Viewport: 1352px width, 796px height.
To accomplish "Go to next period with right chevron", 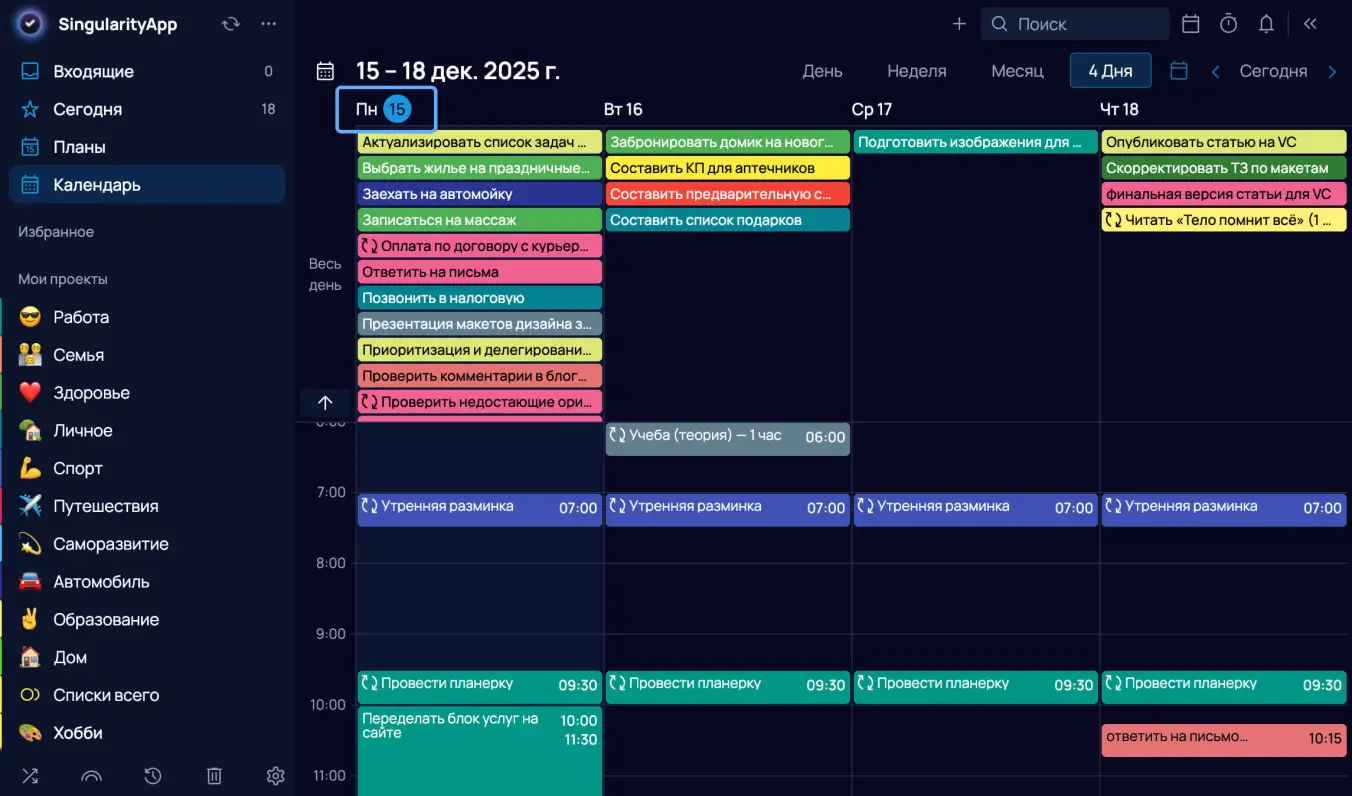I will coord(1332,71).
